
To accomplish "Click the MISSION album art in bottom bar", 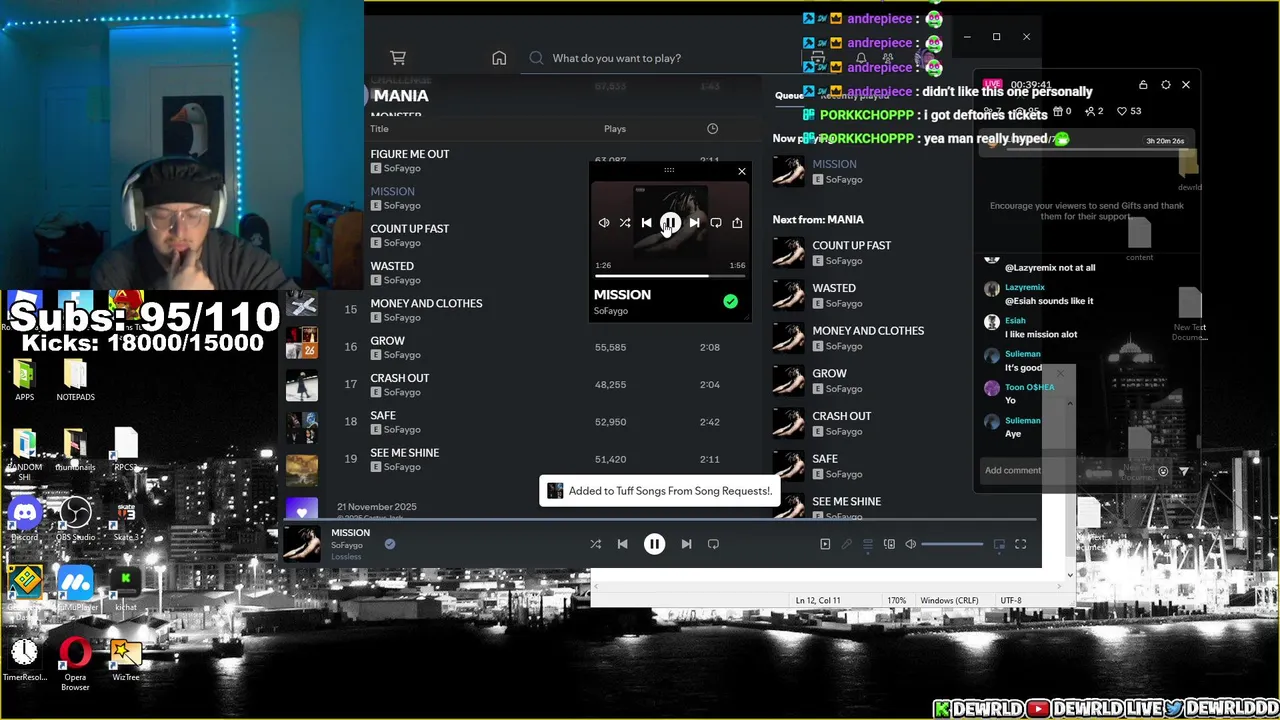I will point(301,544).
